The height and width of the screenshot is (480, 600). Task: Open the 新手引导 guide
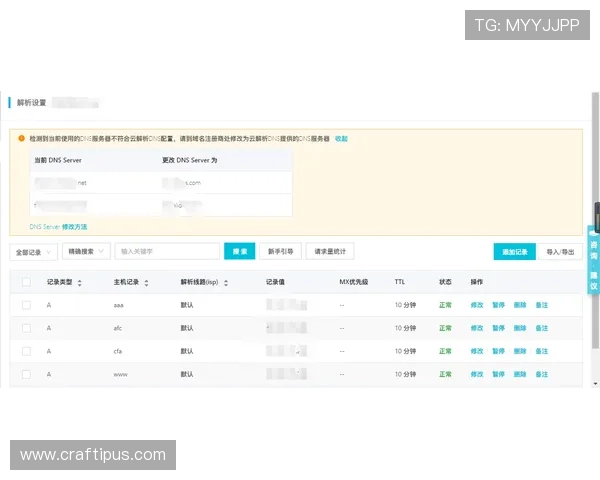tap(281, 252)
